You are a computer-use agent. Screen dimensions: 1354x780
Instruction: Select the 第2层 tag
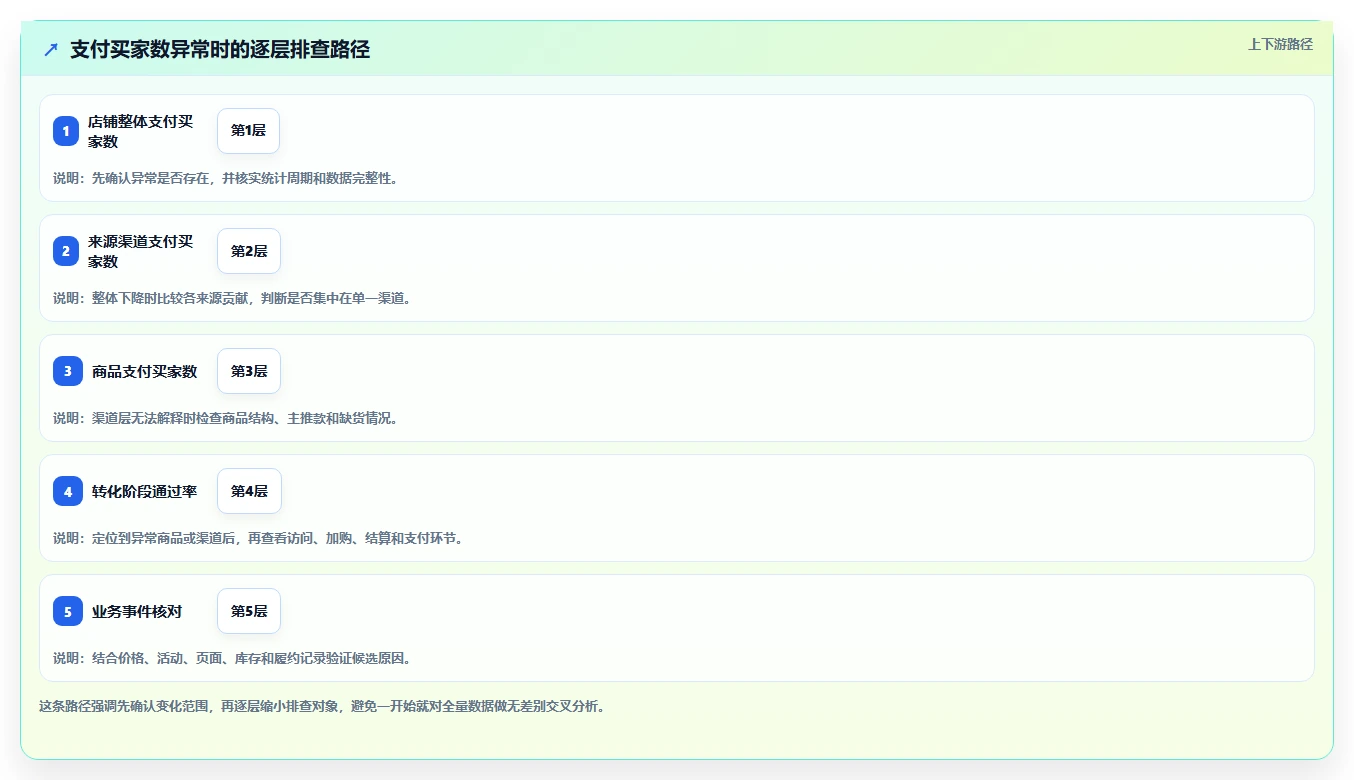(x=249, y=251)
